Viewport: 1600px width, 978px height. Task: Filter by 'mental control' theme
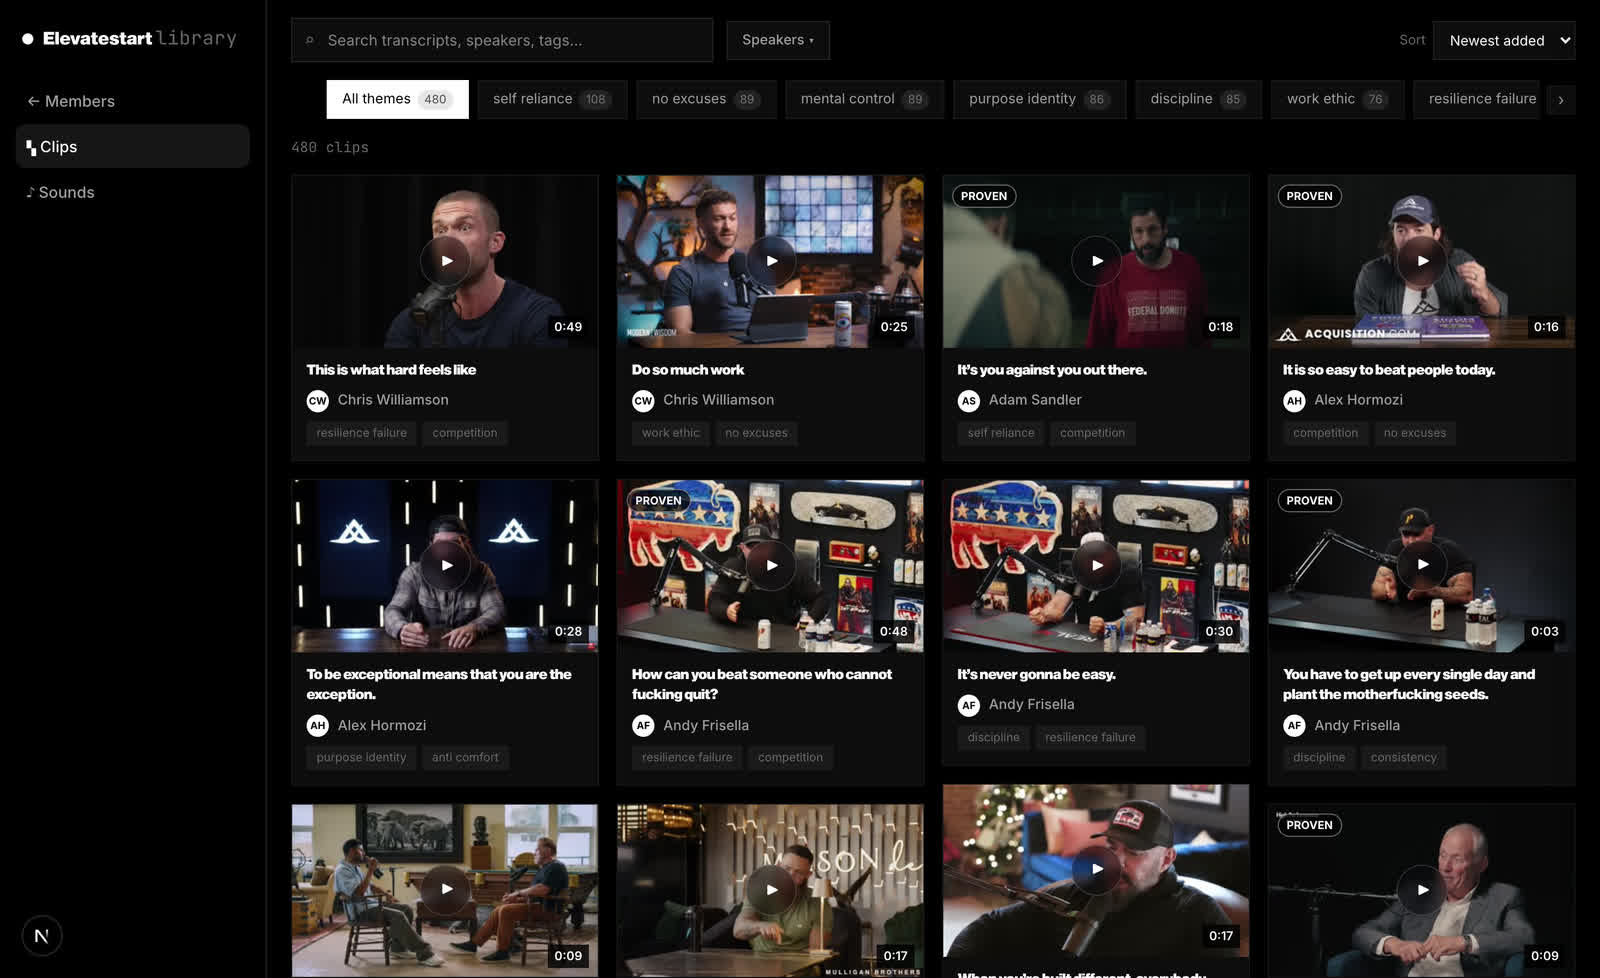point(865,99)
